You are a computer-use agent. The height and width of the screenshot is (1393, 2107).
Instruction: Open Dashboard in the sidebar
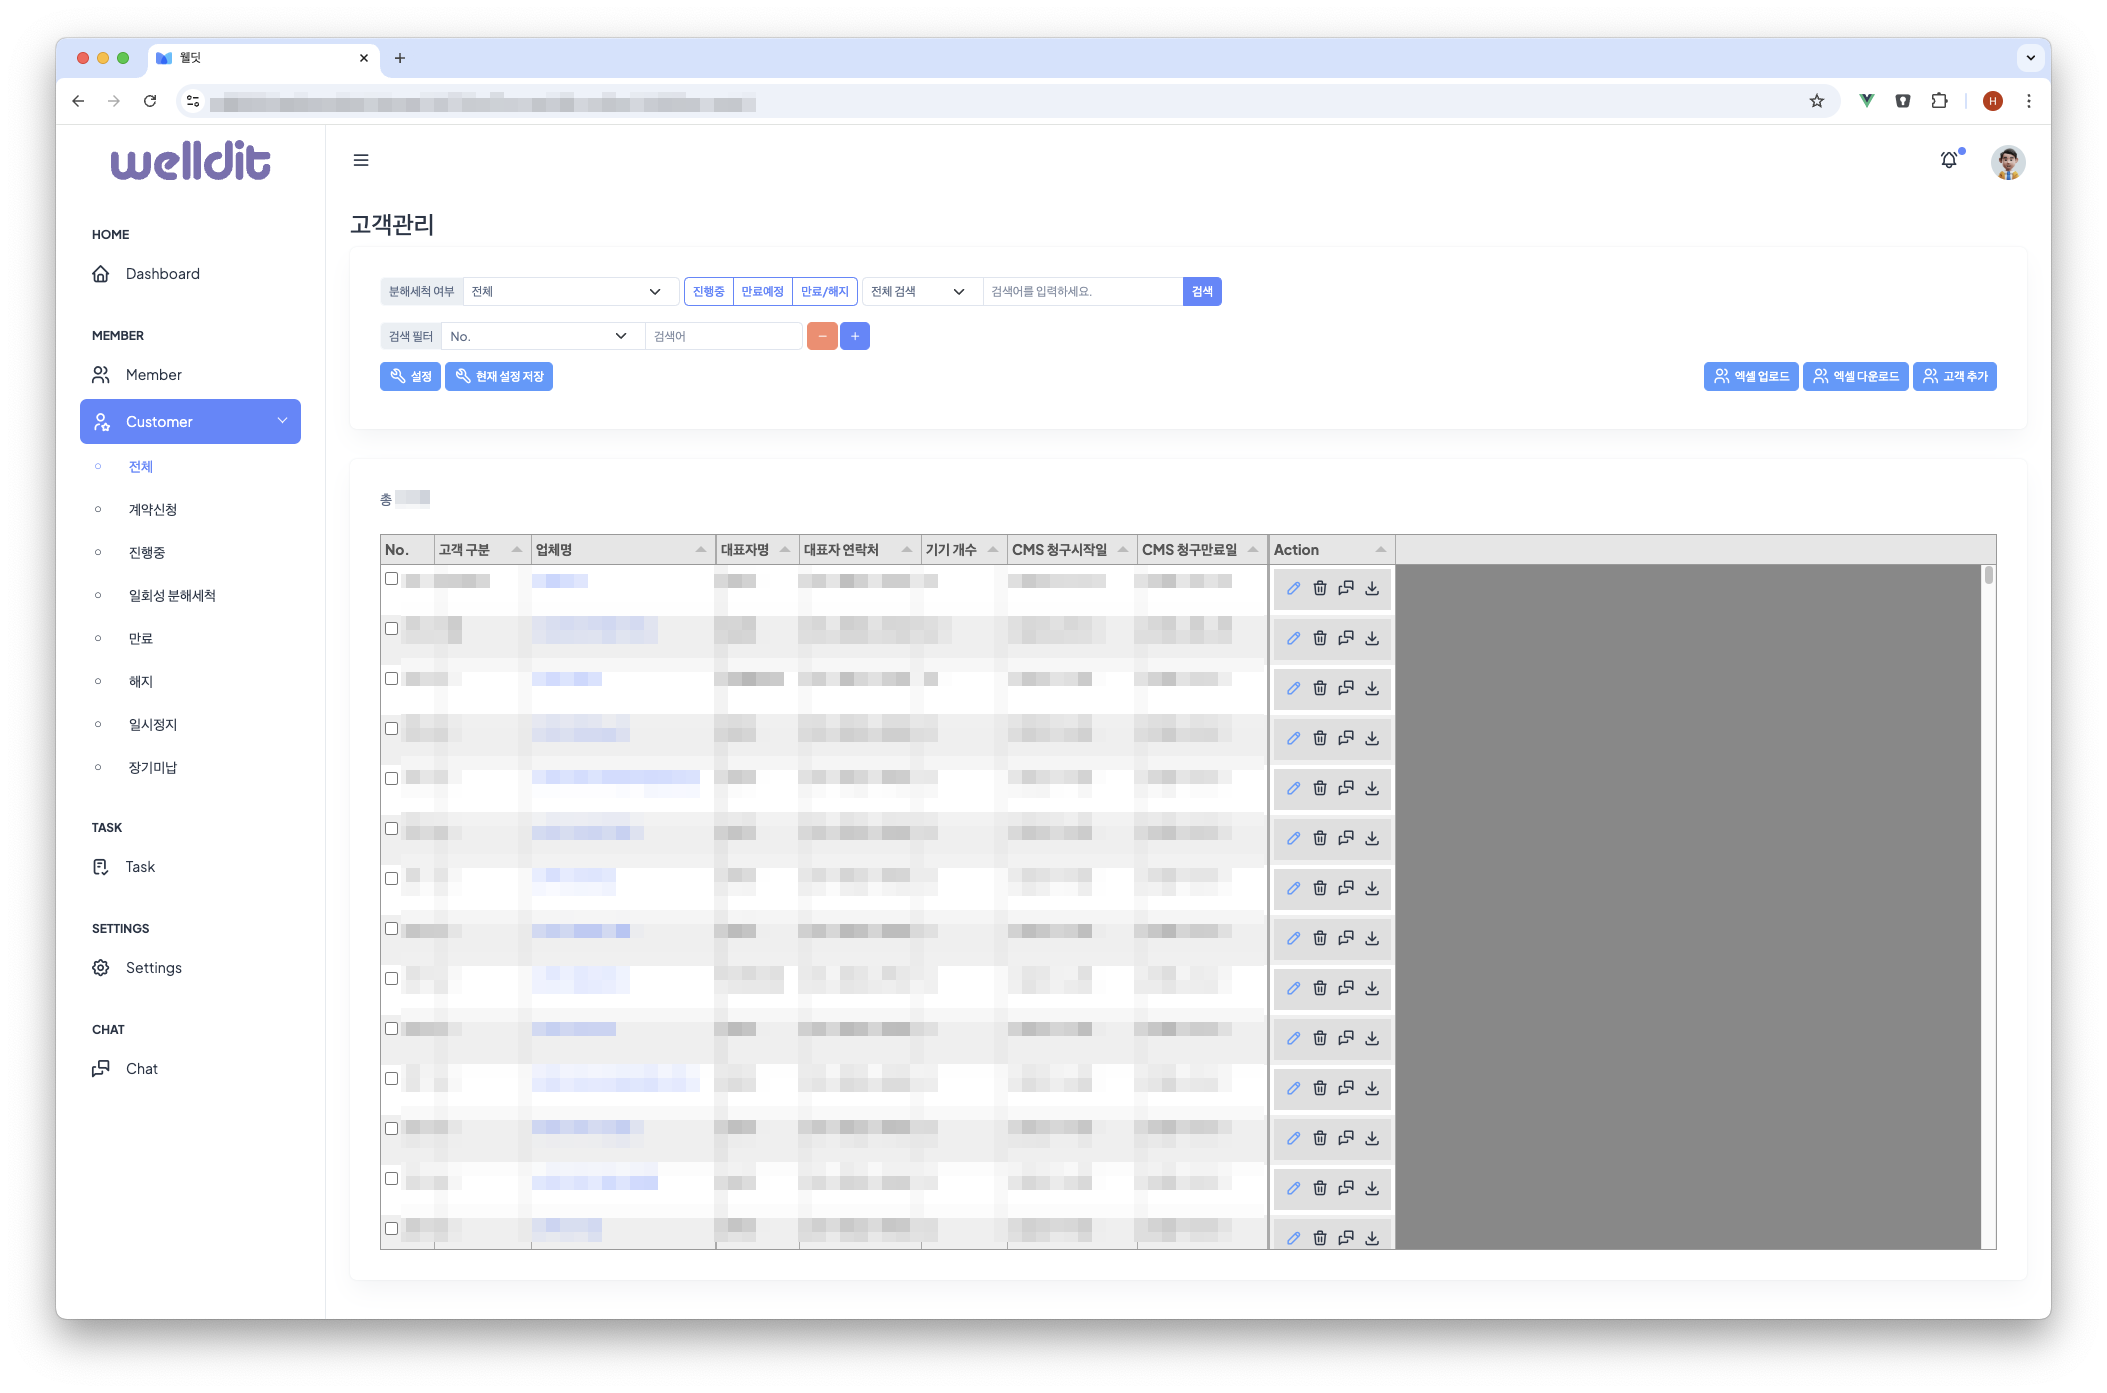coord(162,274)
